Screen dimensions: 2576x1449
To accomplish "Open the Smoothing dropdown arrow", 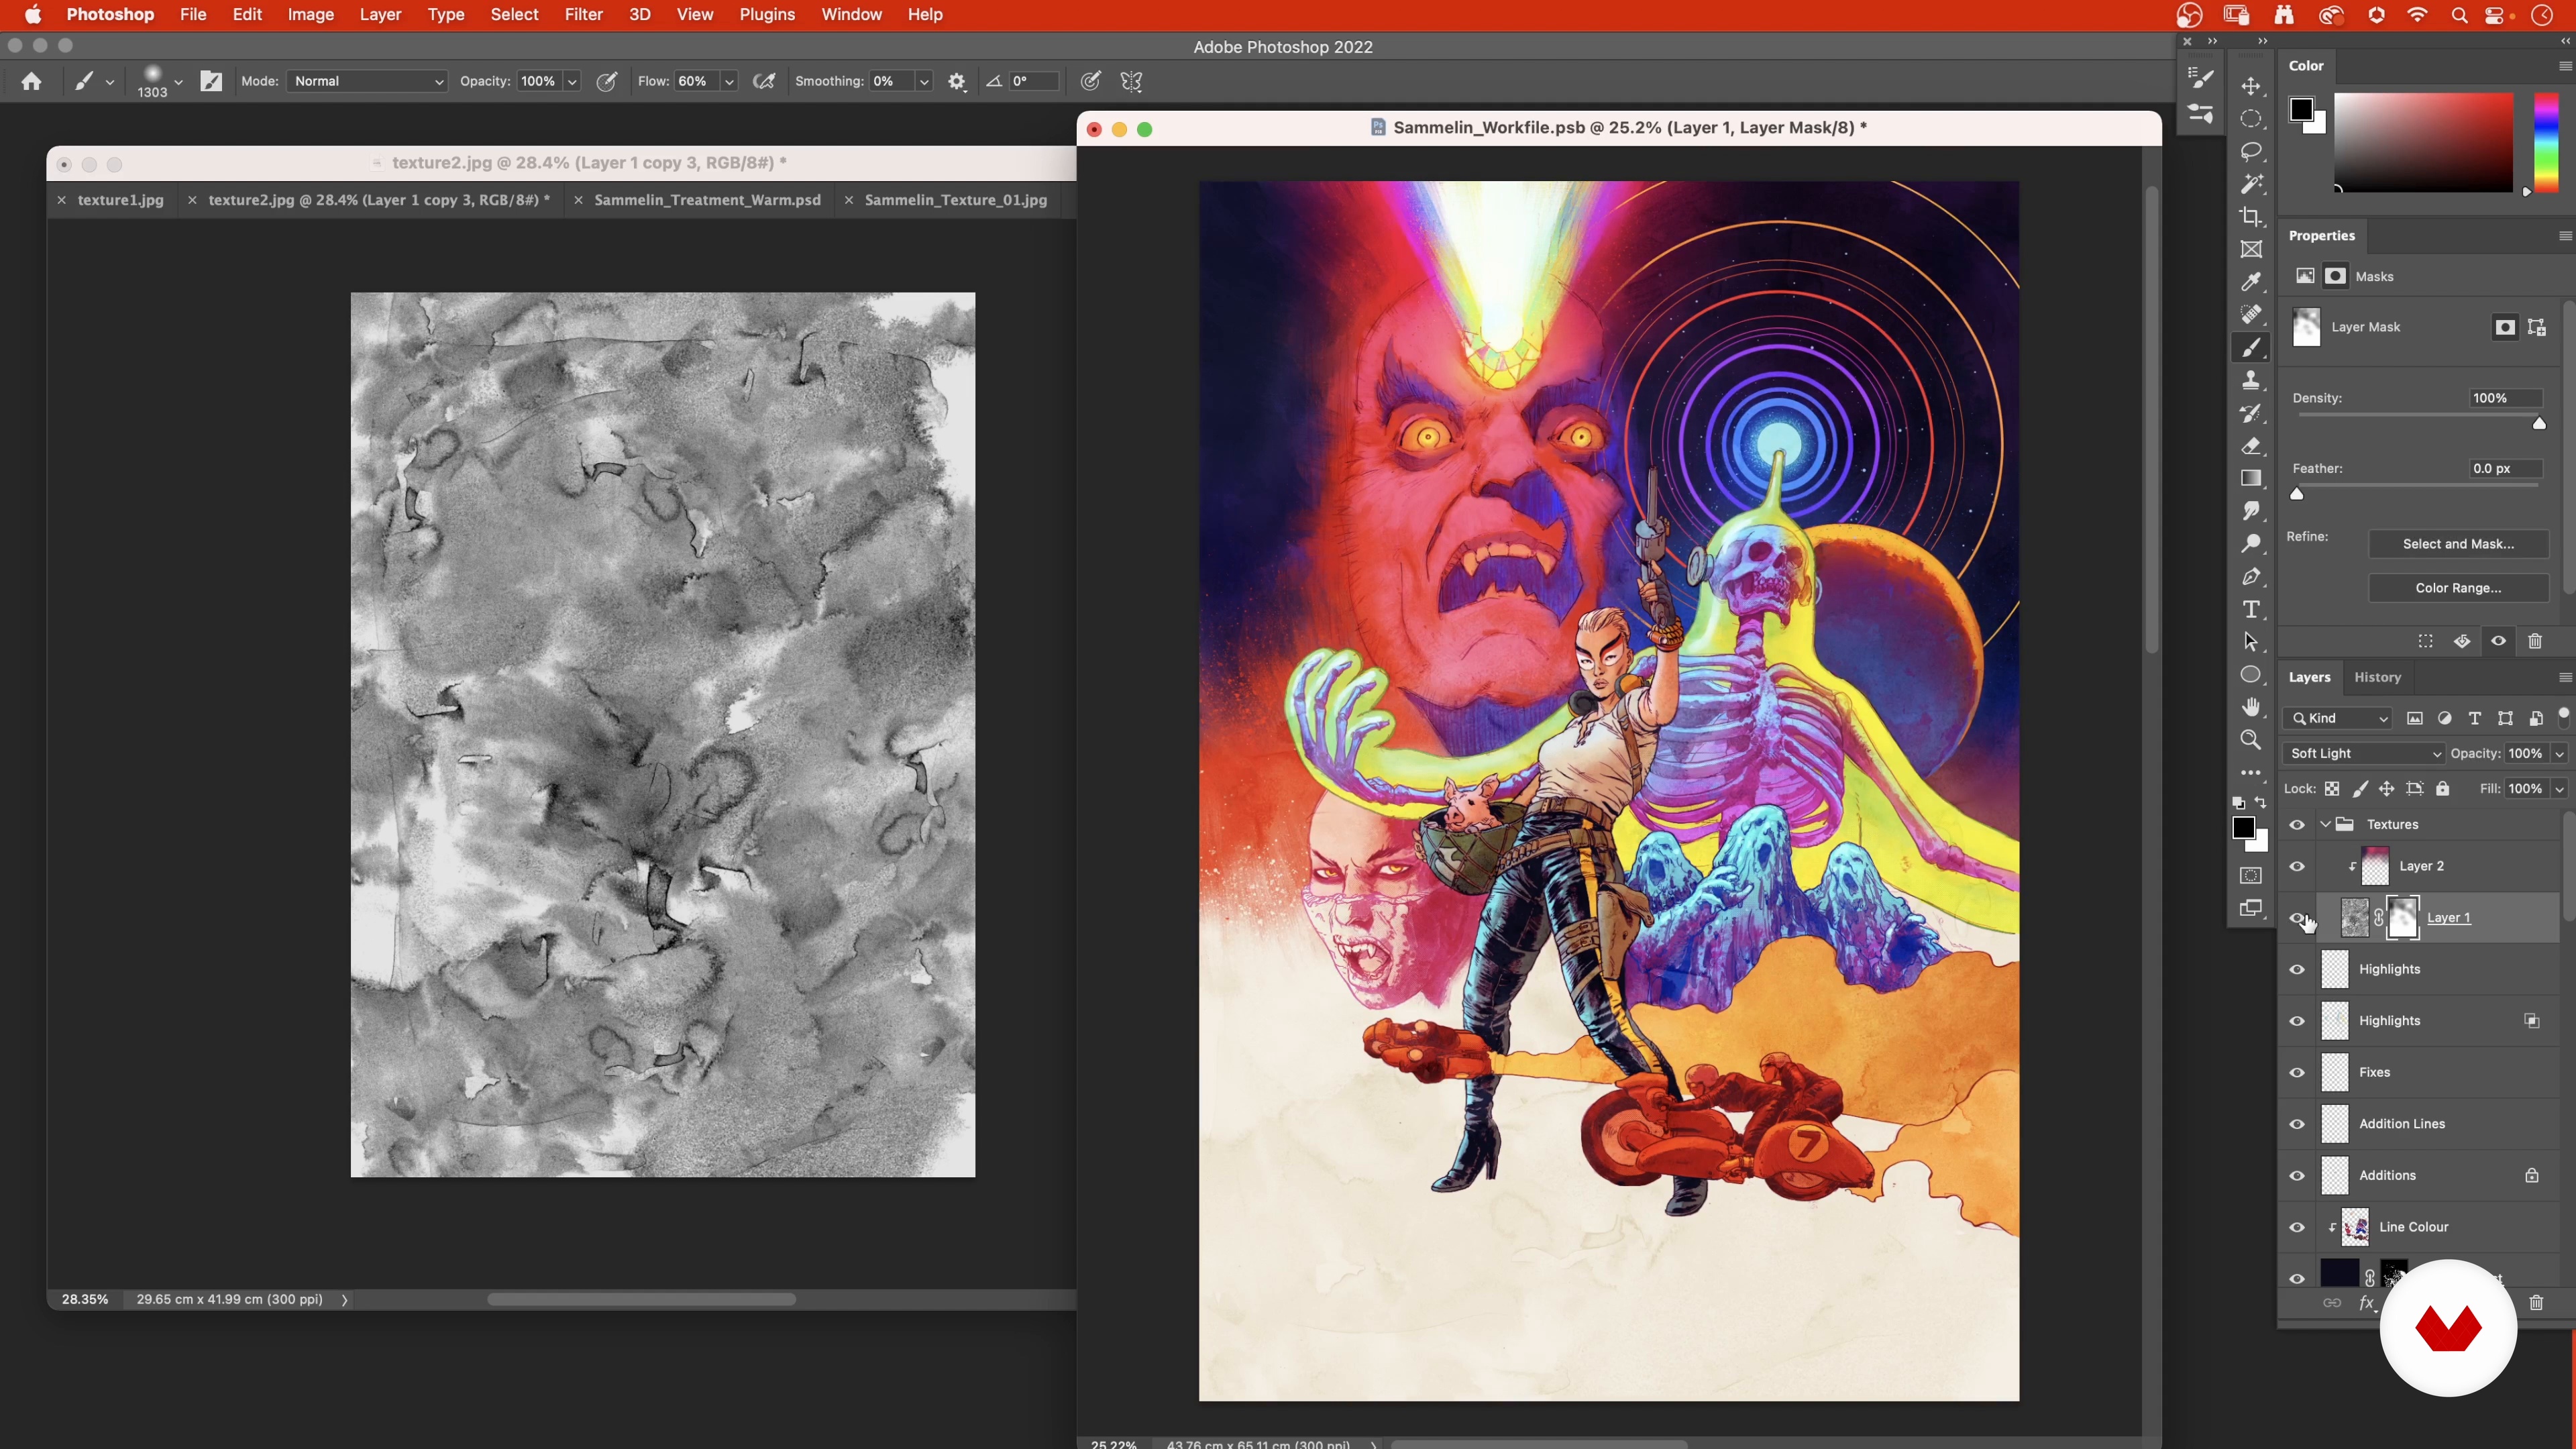I will tap(924, 82).
